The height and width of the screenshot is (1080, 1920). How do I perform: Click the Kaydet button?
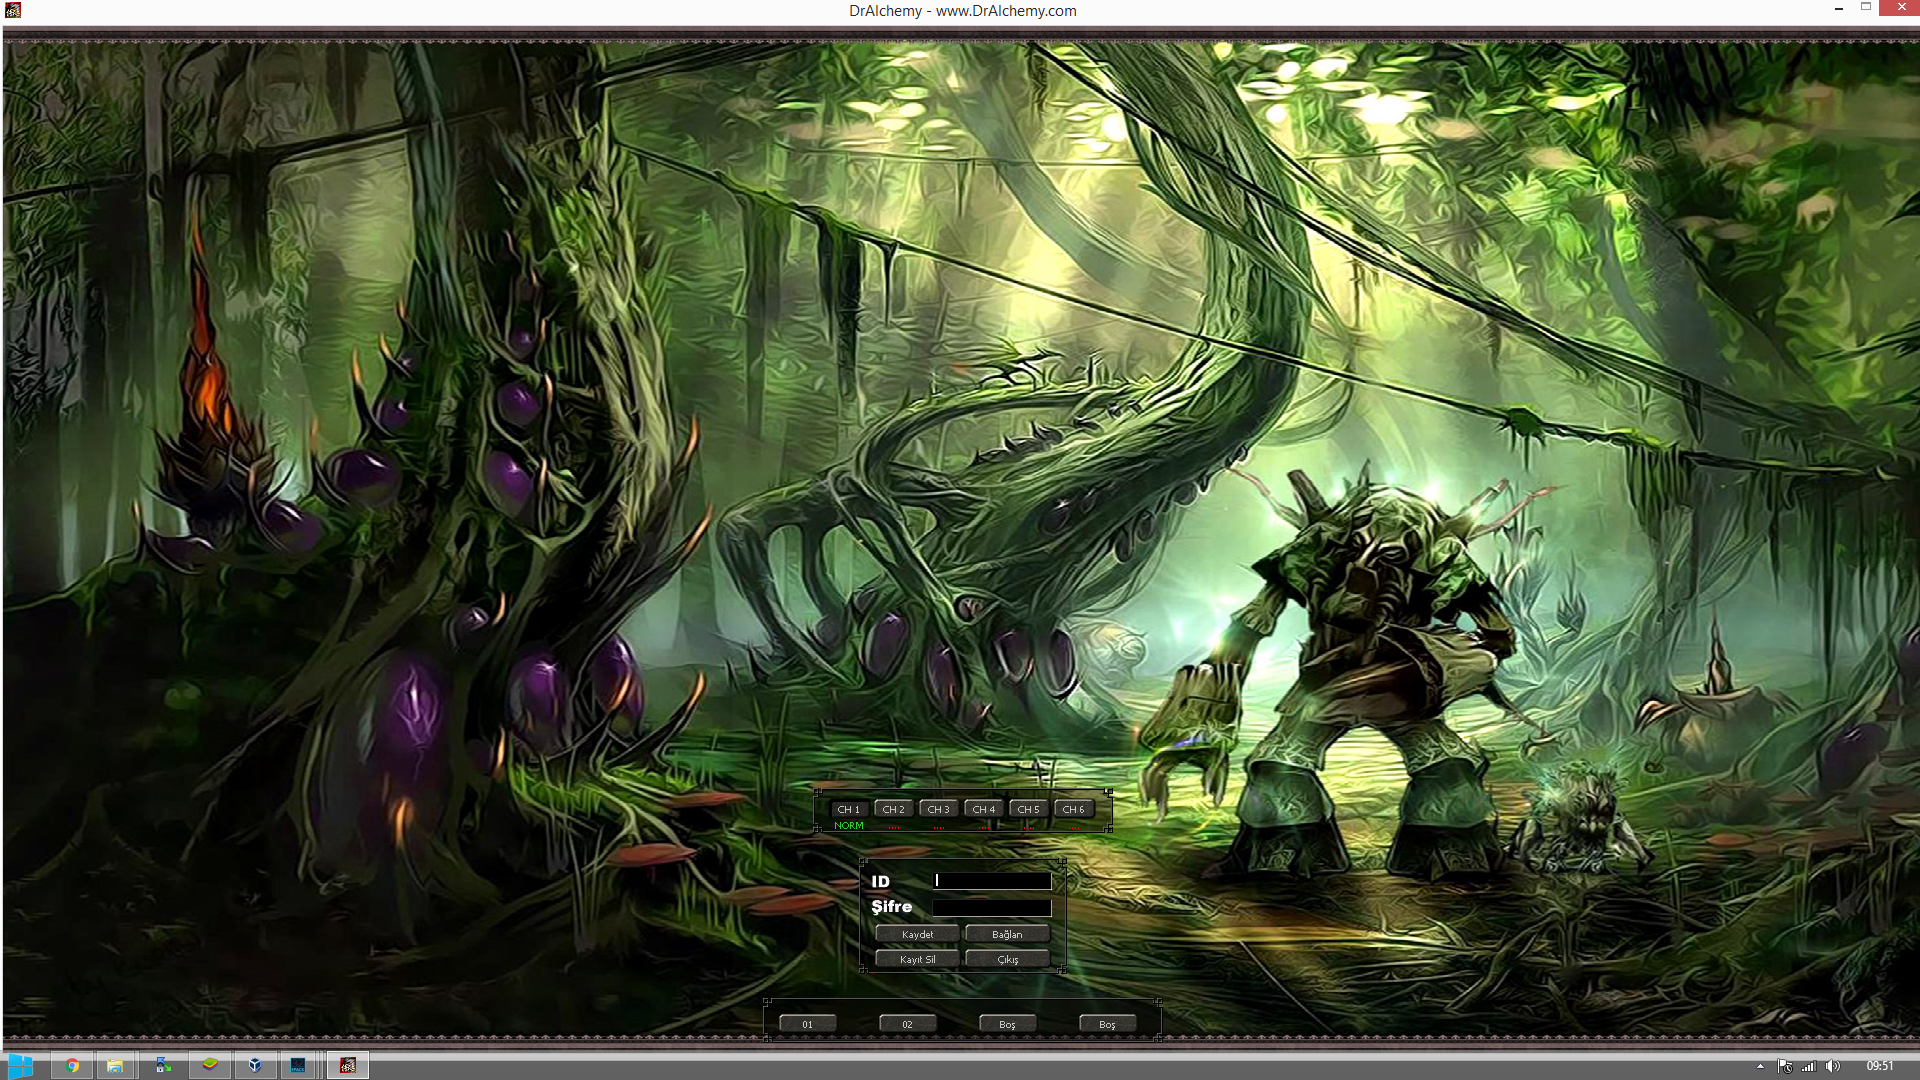point(917,934)
